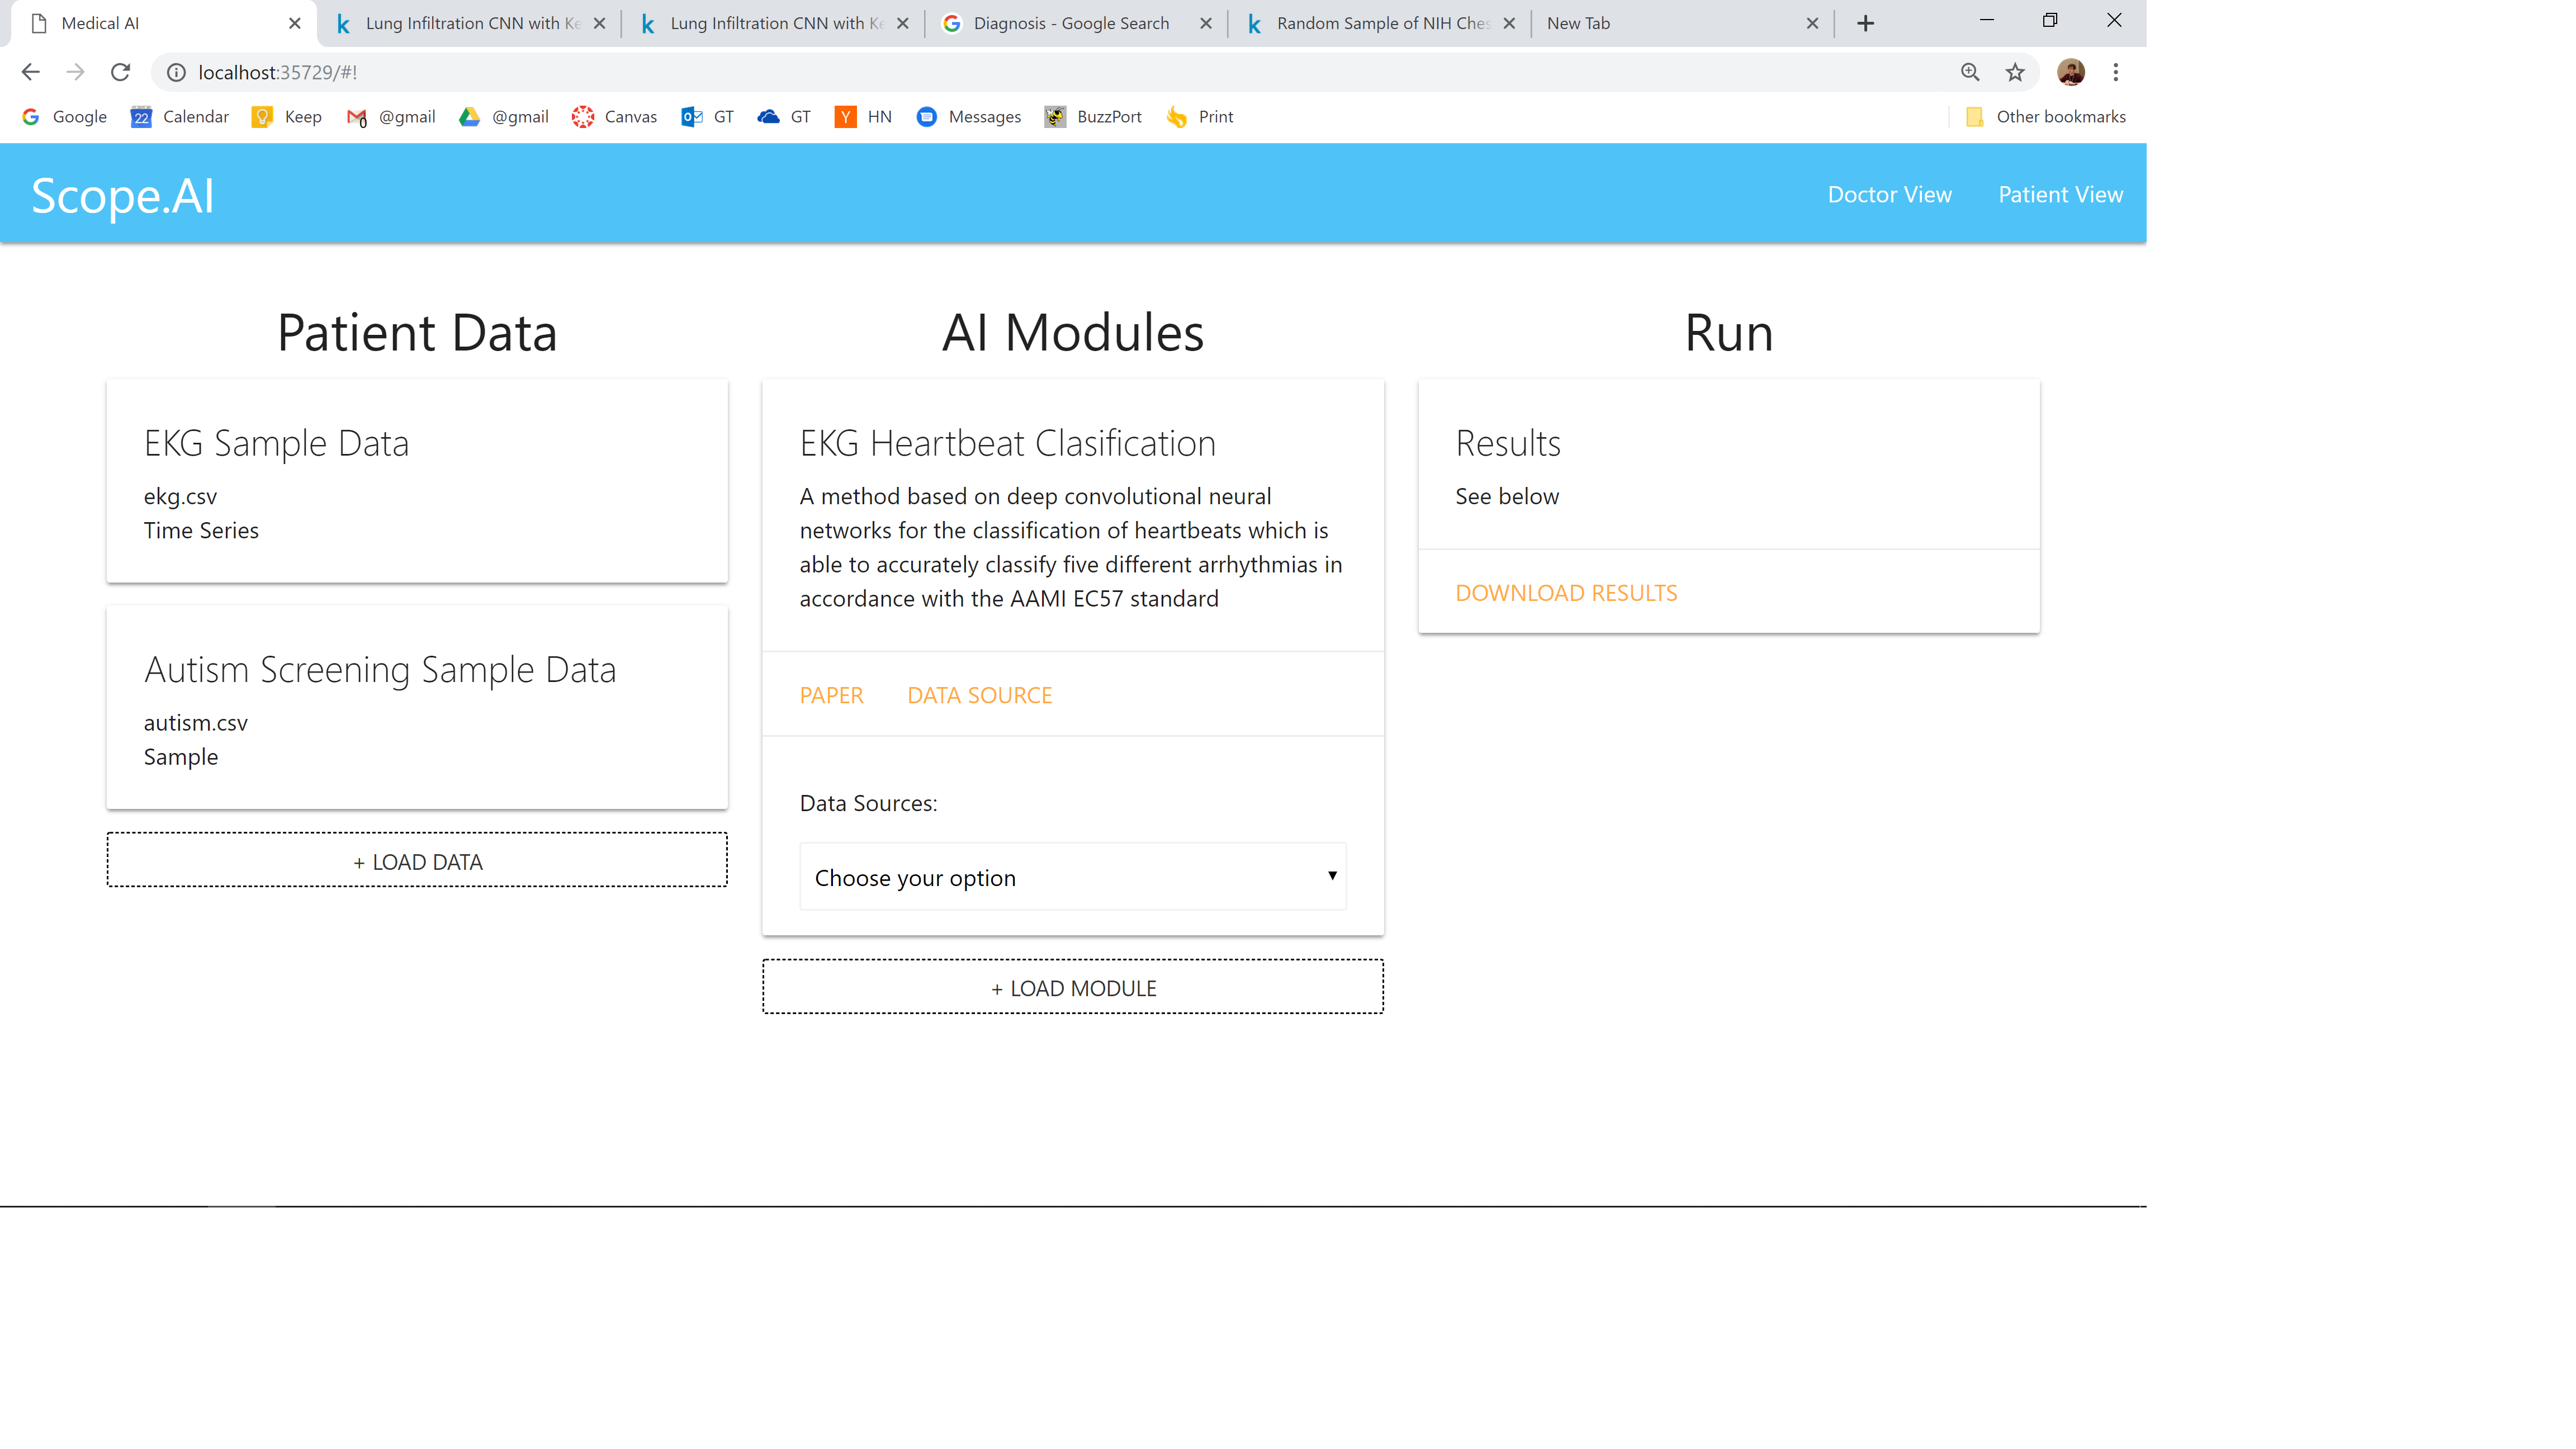
Task: Click the site information icon
Action: click(x=176, y=72)
